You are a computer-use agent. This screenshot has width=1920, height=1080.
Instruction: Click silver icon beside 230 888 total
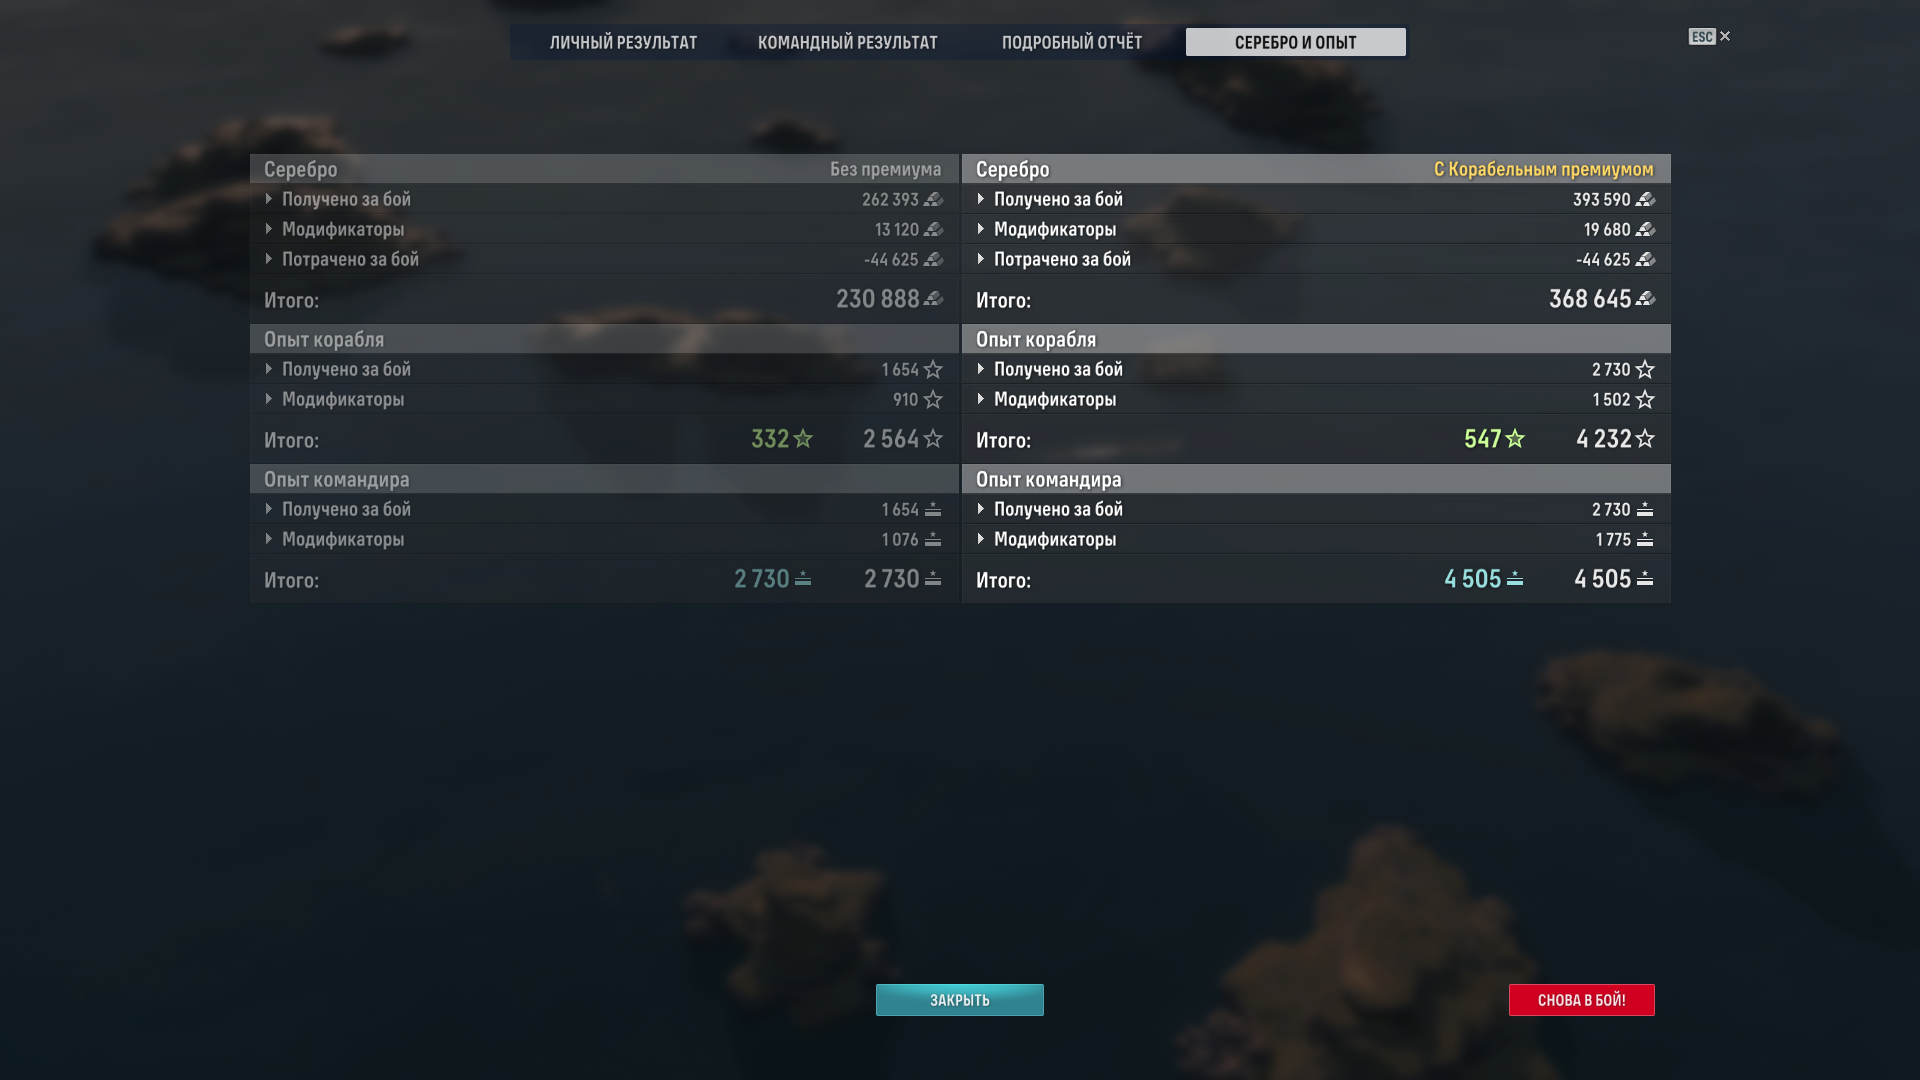pyautogui.click(x=933, y=299)
